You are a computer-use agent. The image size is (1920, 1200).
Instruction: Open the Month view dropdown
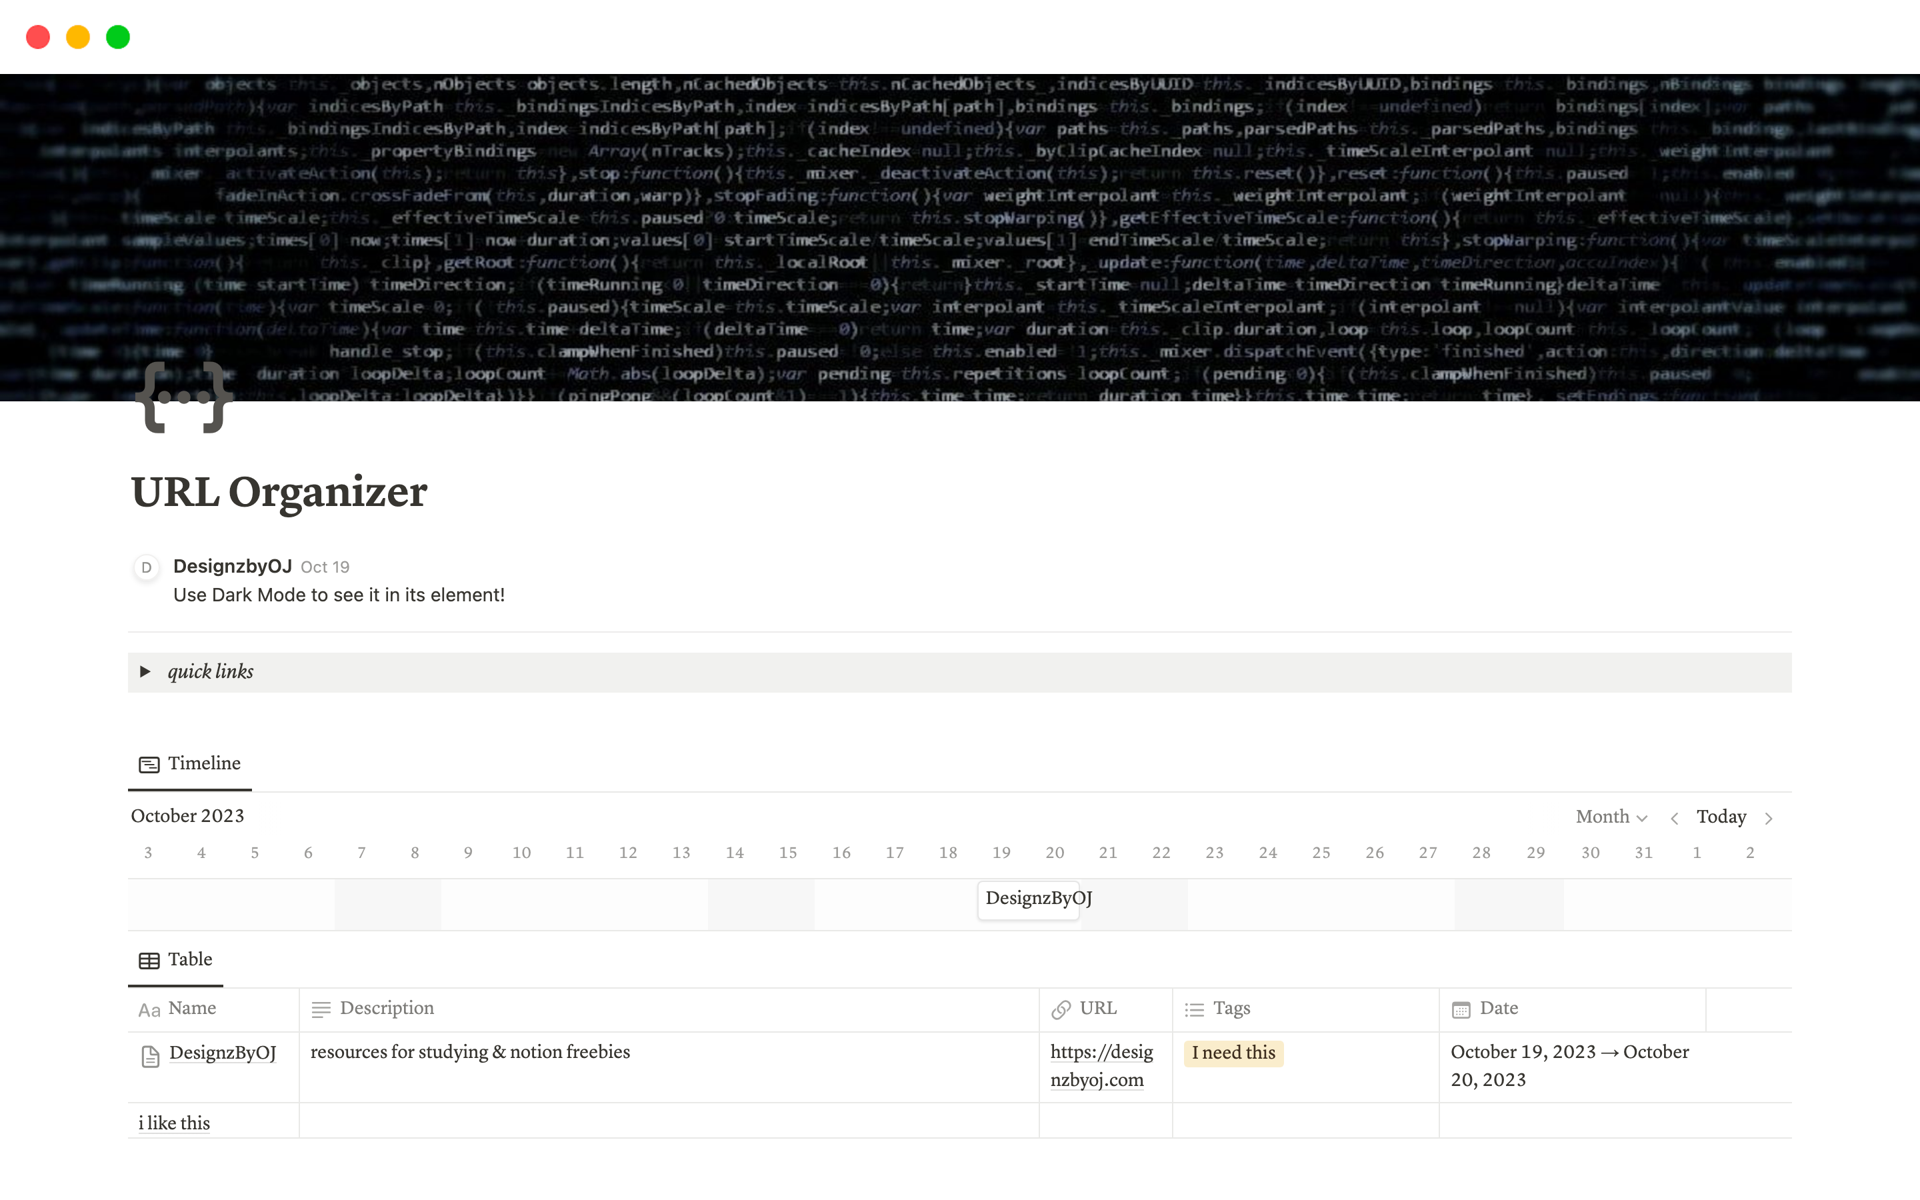pyautogui.click(x=1610, y=817)
